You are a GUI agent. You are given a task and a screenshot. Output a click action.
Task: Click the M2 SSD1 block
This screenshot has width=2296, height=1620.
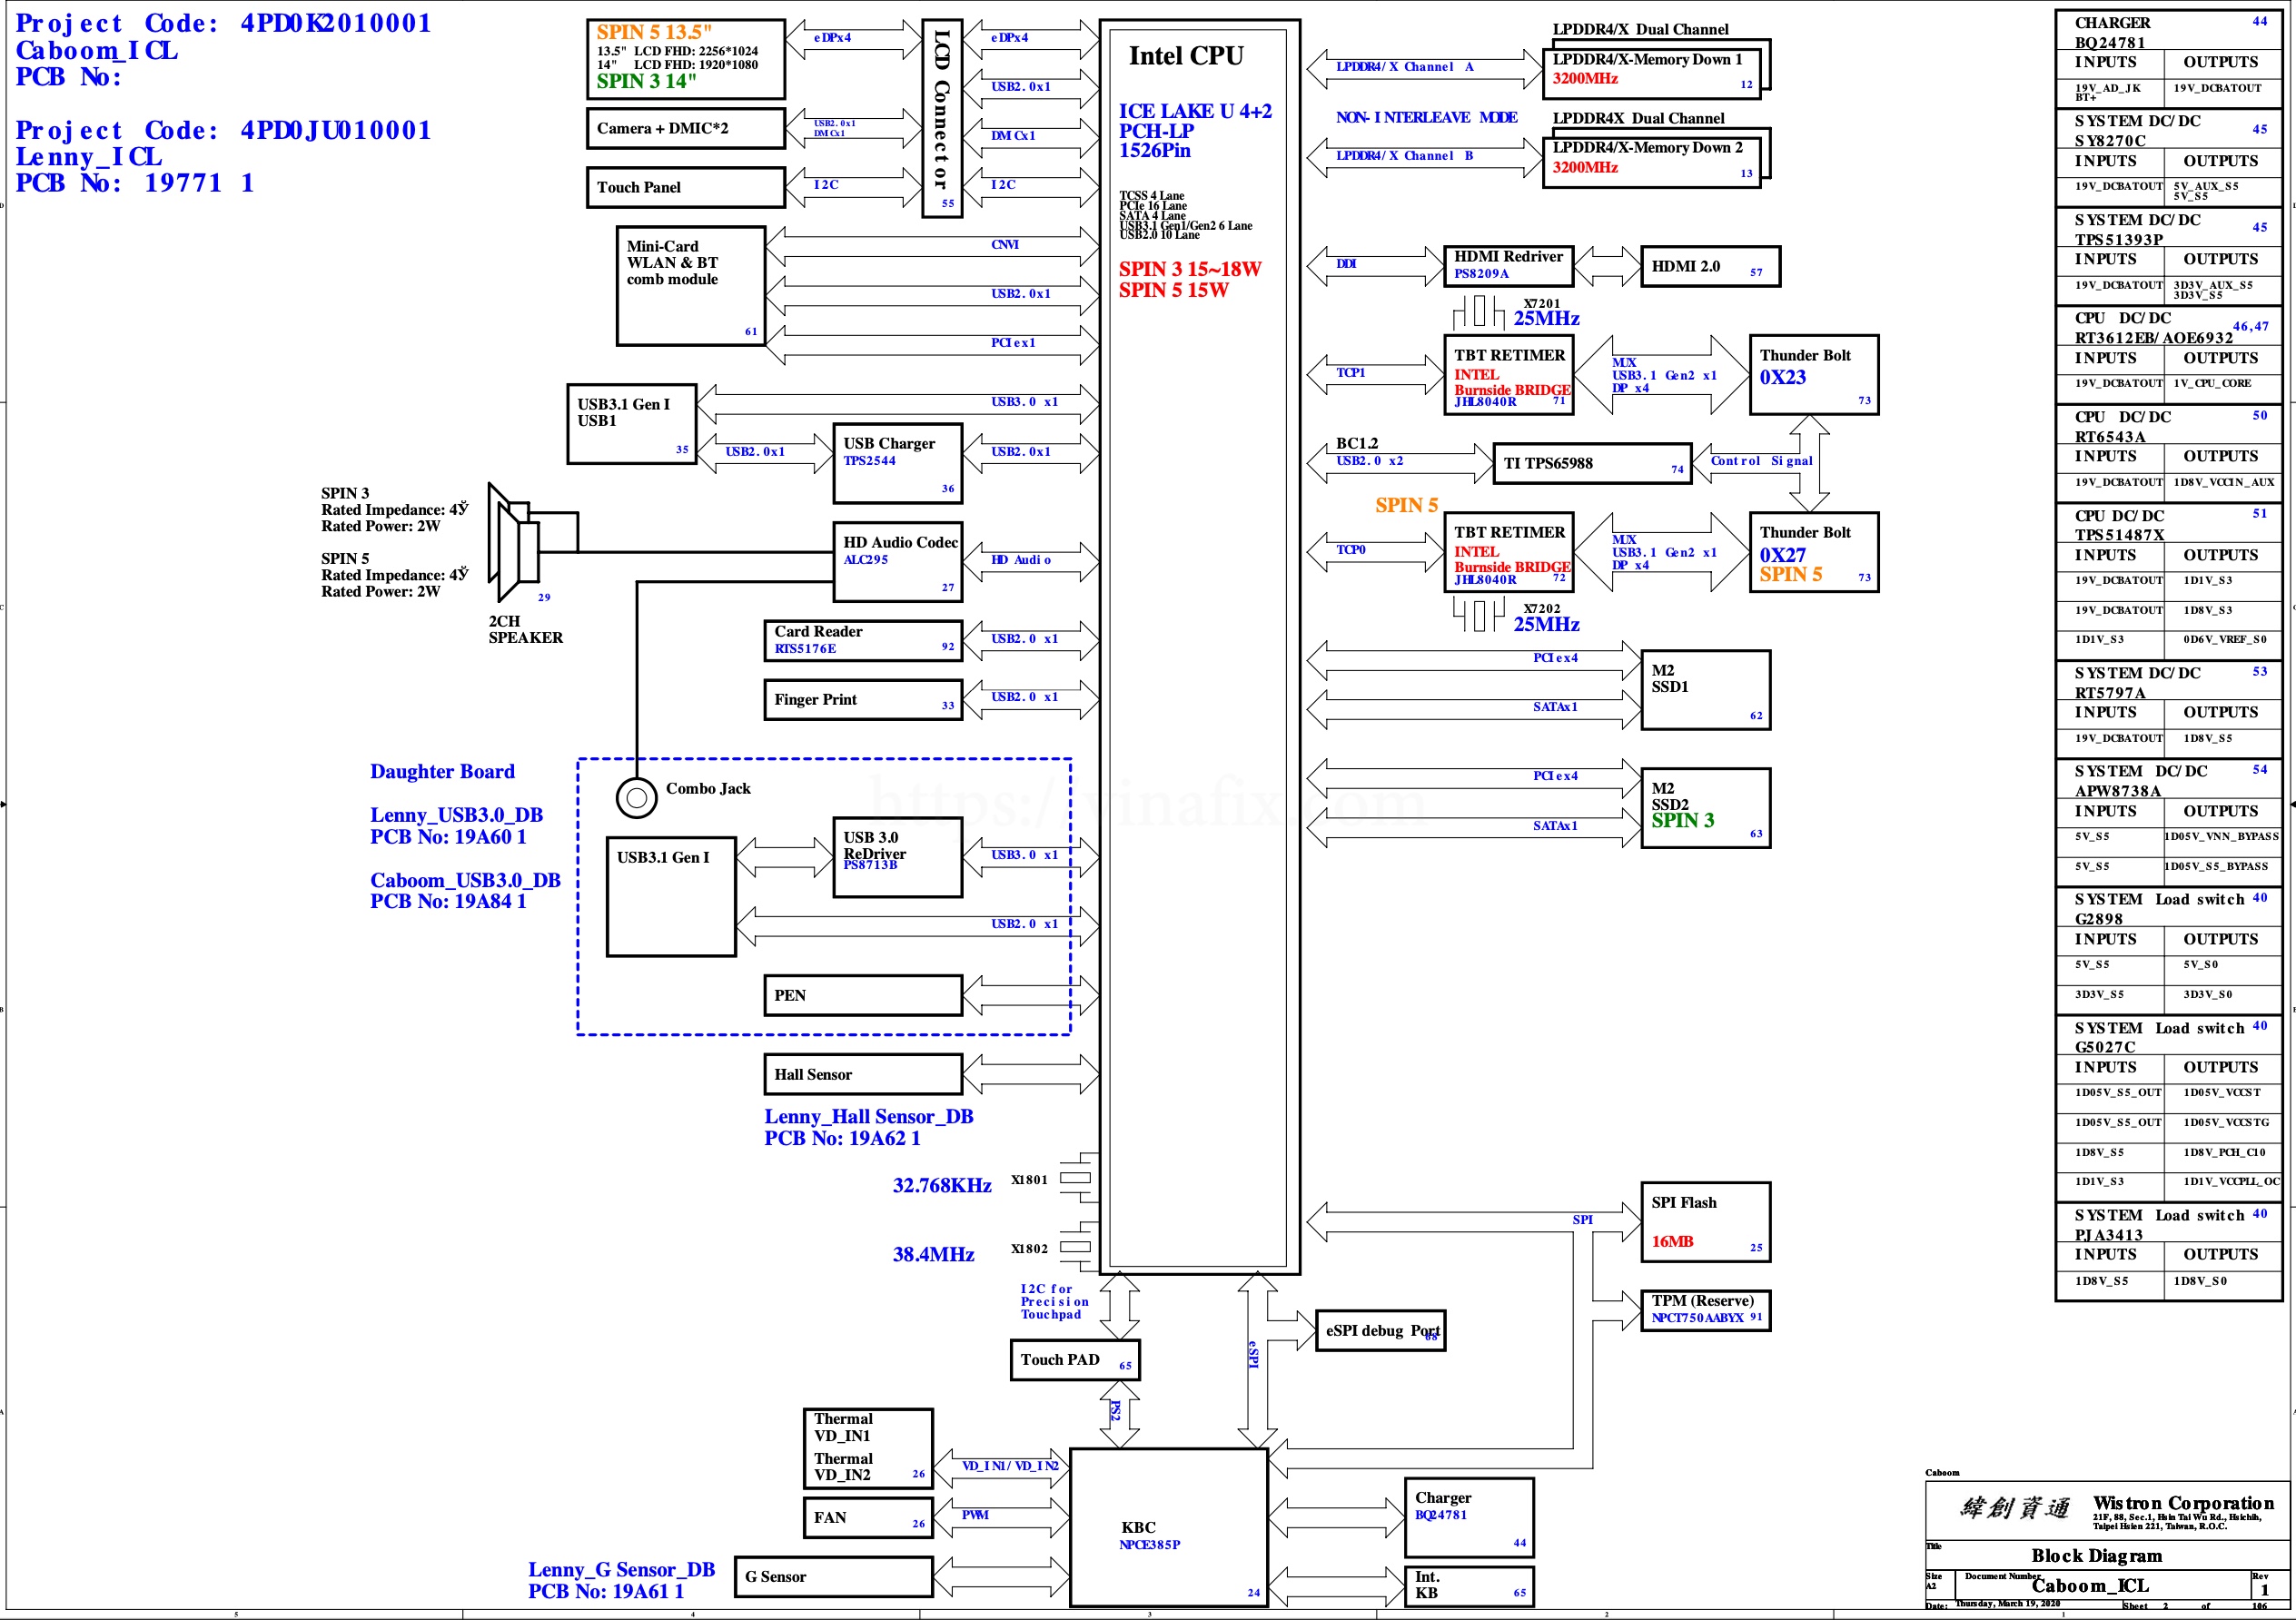click(x=1705, y=690)
